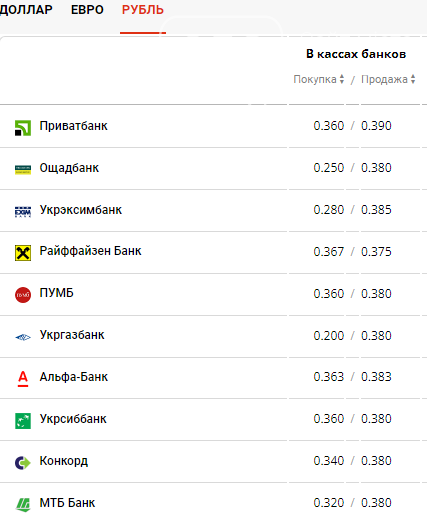The height and width of the screenshot is (524, 427).
Task: Click the В кассах банков header
Action: 356,54
